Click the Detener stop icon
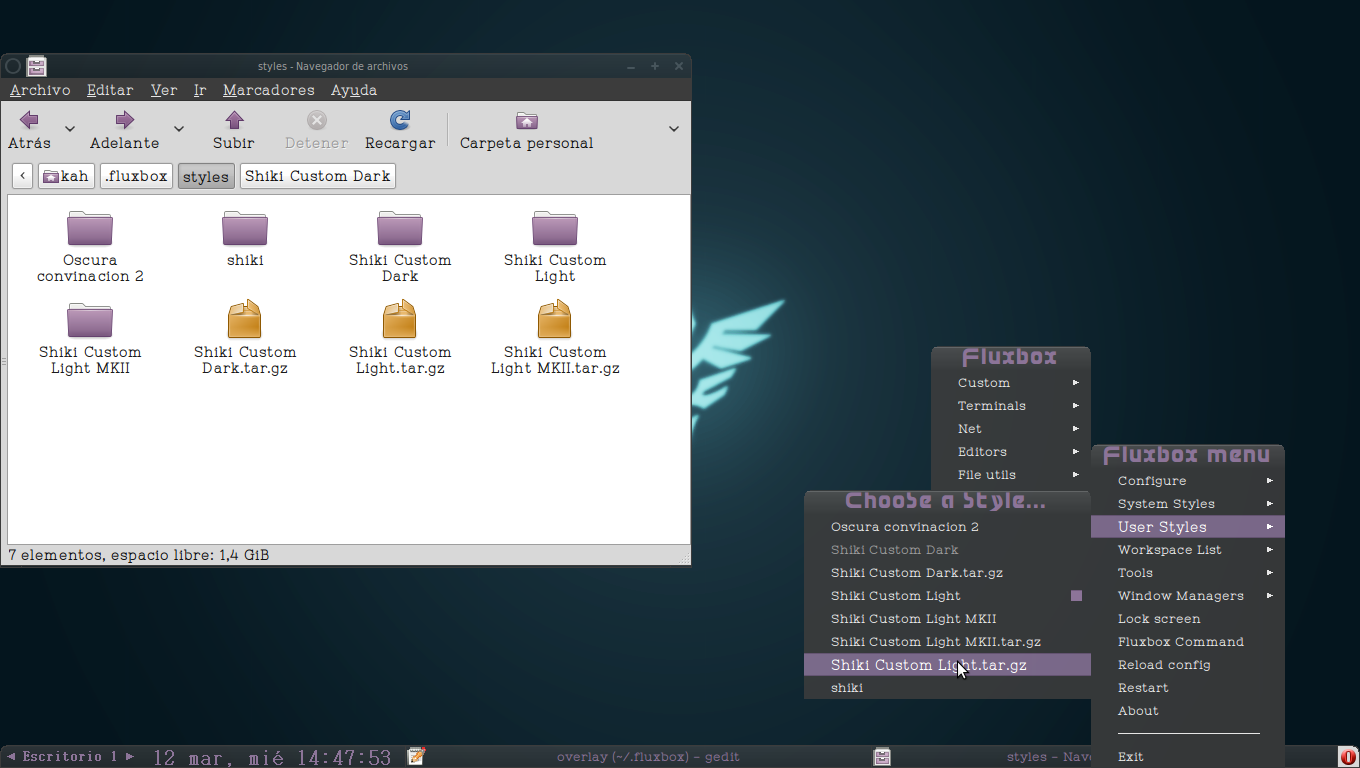Image resolution: width=1360 pixels, height=768 pixels. coord(316,121)
